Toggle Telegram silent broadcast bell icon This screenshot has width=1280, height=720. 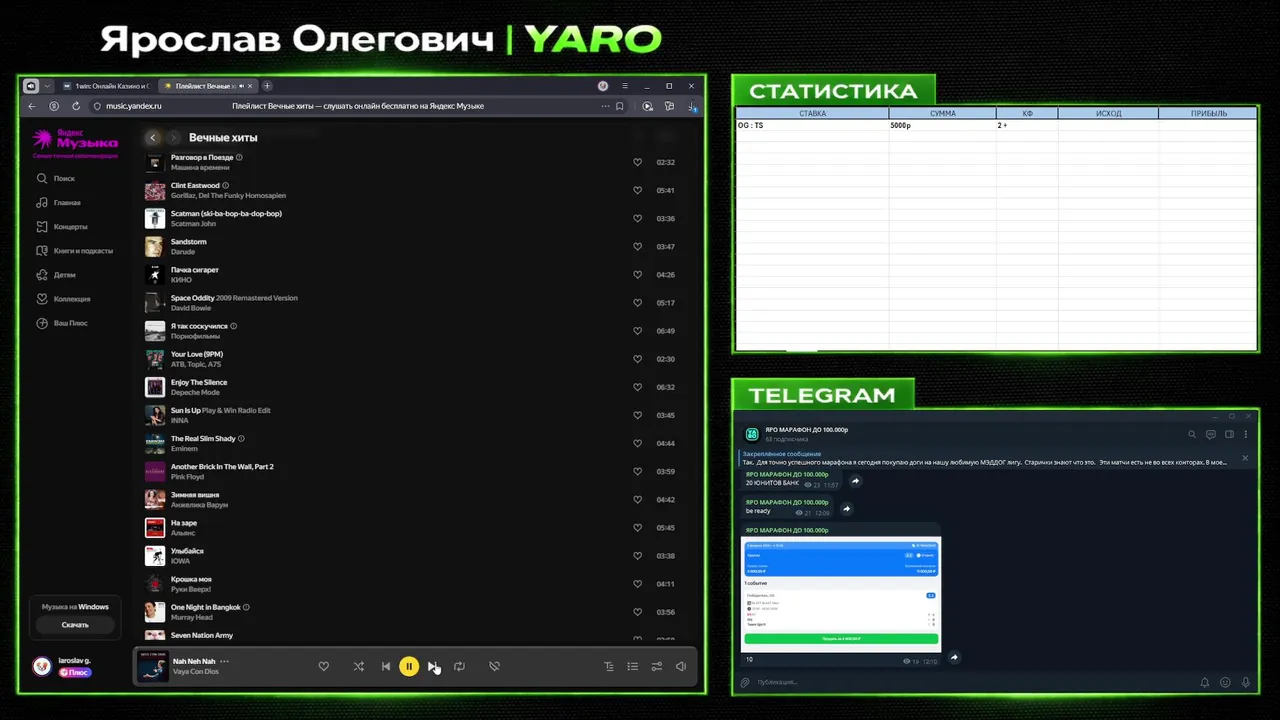1204,683
